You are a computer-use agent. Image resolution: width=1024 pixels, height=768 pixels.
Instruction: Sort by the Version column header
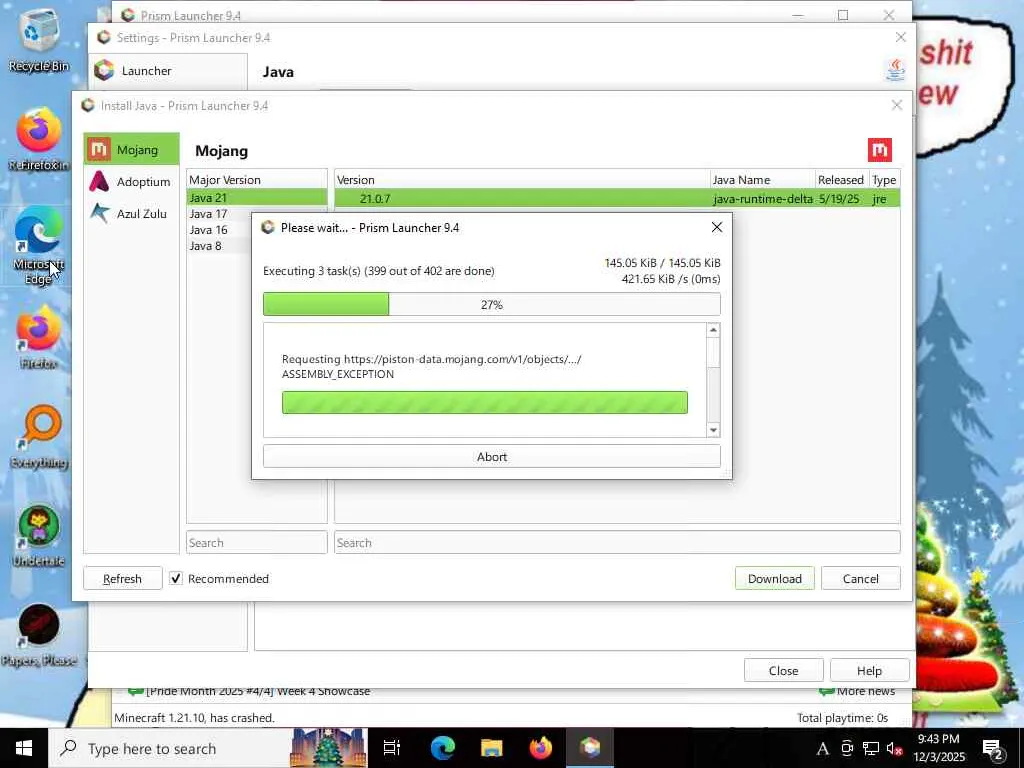[522, 180]
